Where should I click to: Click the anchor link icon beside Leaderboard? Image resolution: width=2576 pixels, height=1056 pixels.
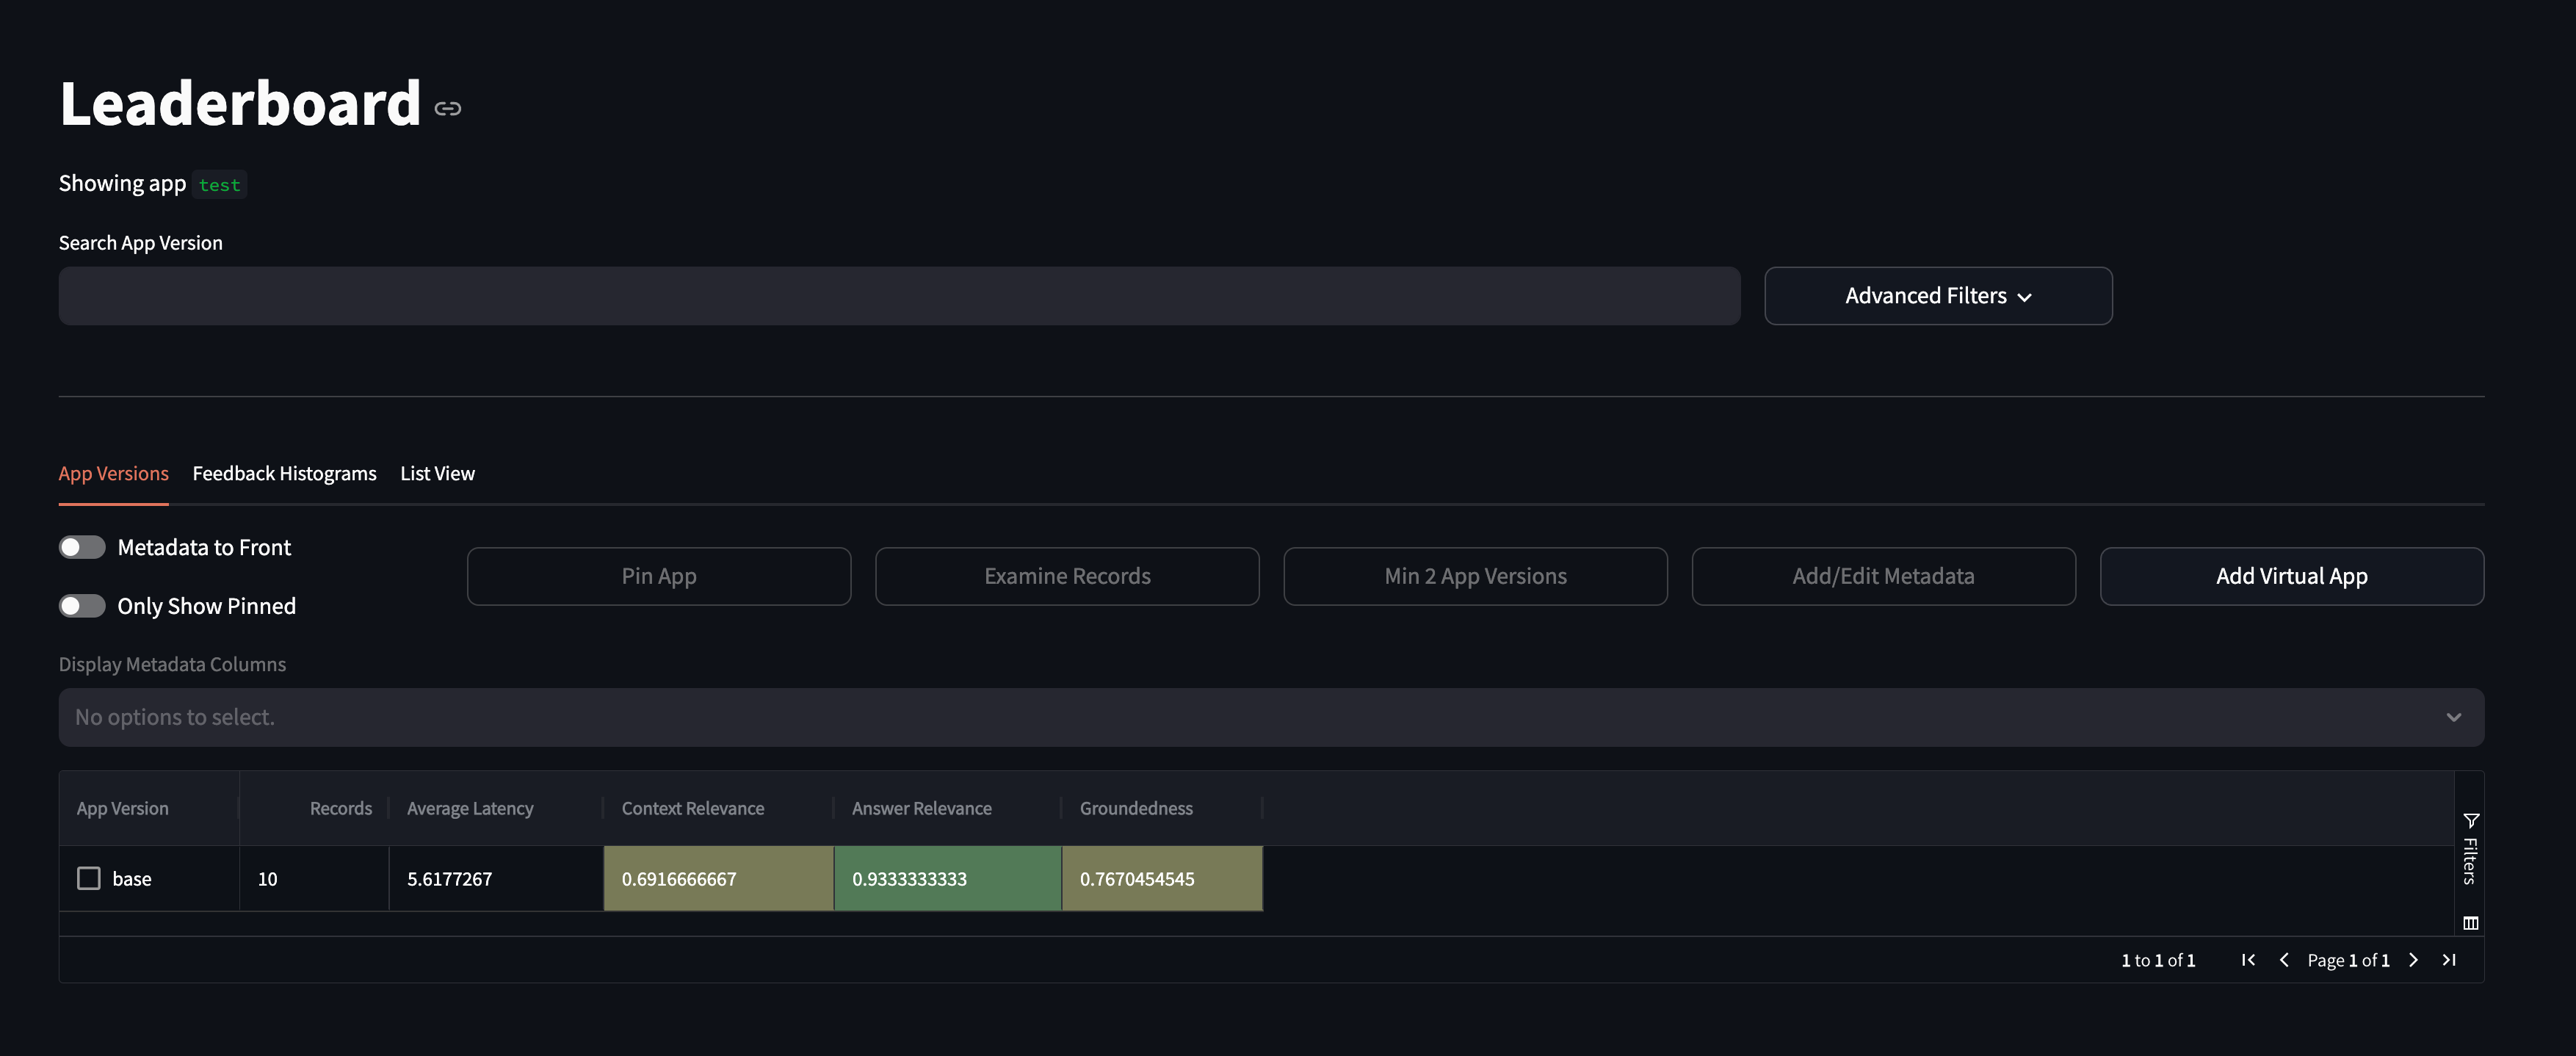pos(447,108)
